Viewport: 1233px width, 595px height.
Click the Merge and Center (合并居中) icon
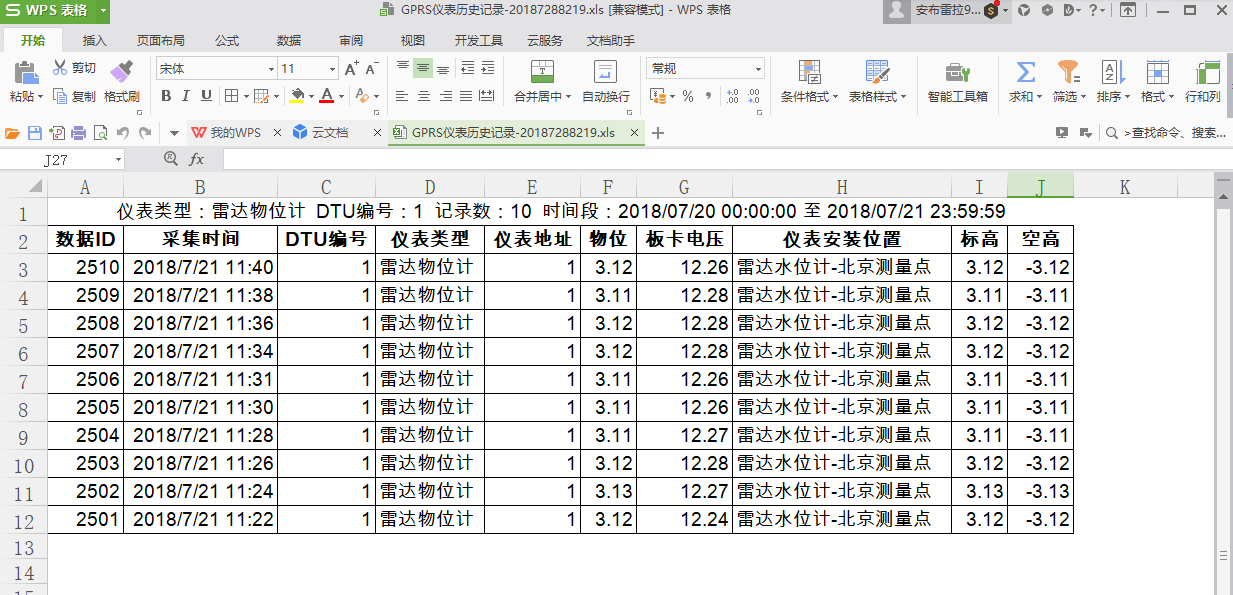542,72
